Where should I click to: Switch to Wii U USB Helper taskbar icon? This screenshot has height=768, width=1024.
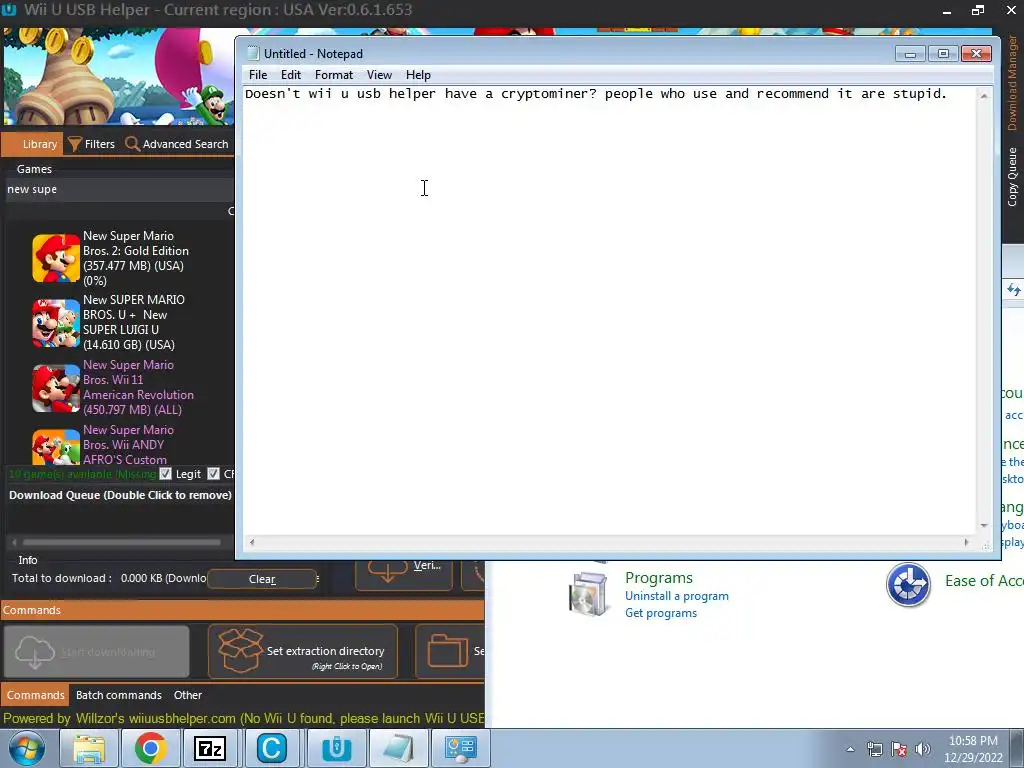click(336, 748)
